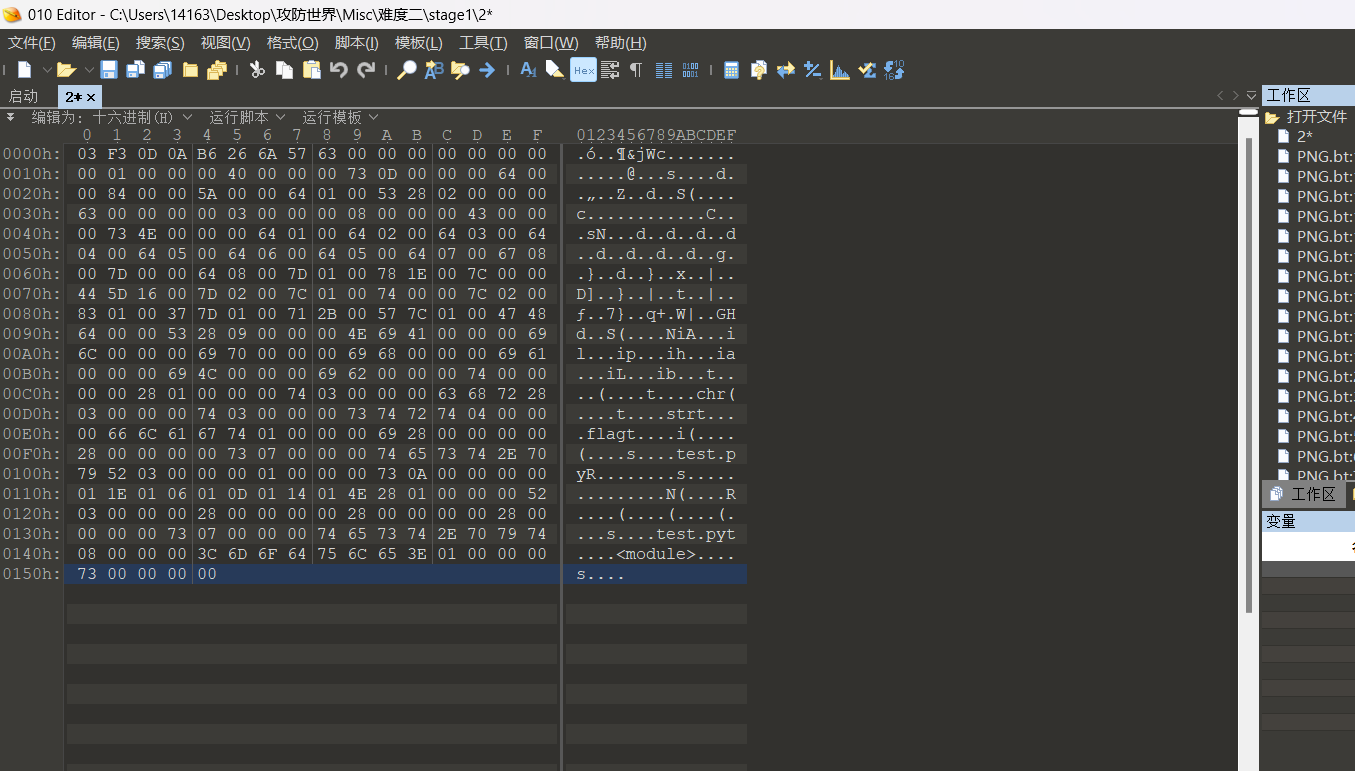The width and height of the screenshot is (1355, 771).
Task: Run the checksum tool
Action: point(866,69)
